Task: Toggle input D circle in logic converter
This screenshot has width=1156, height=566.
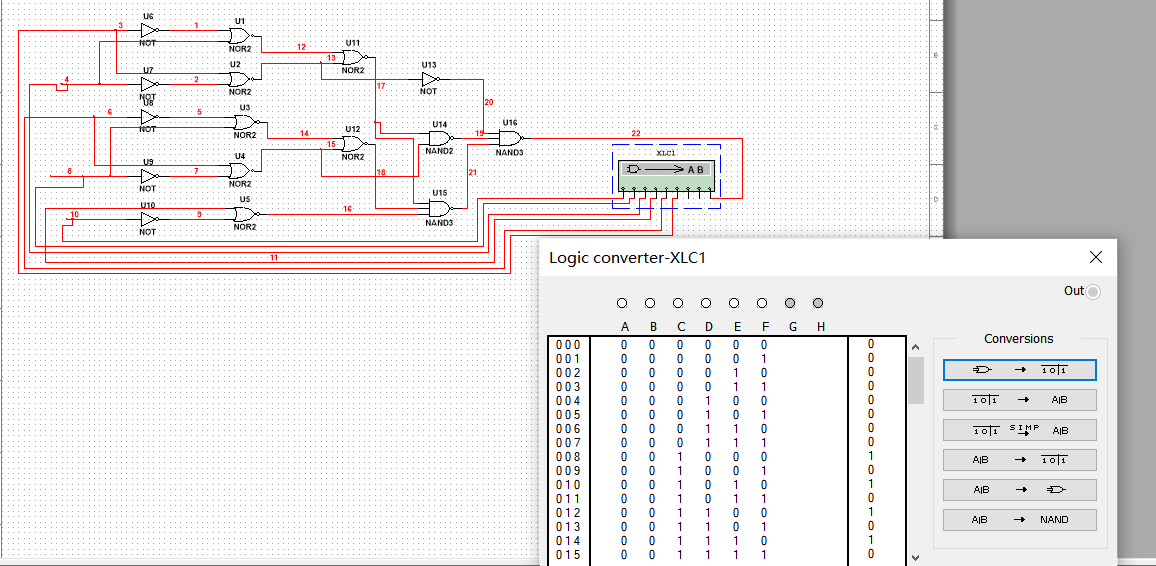Action: (x=706, y=303)
